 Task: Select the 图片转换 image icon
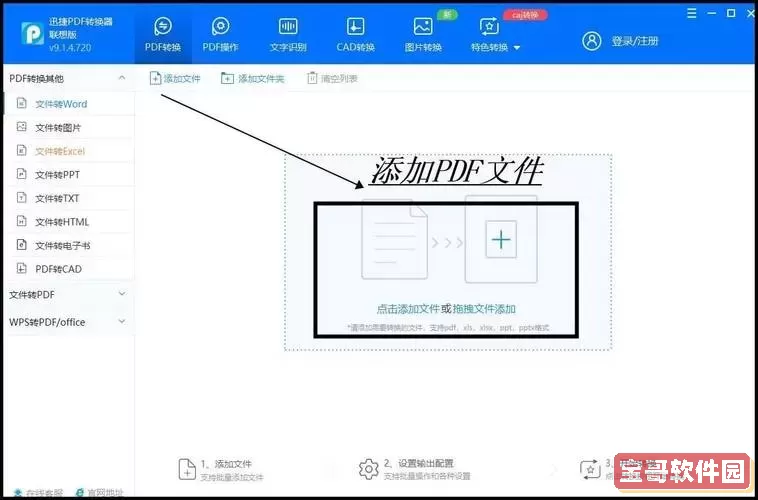coord(423,27)
